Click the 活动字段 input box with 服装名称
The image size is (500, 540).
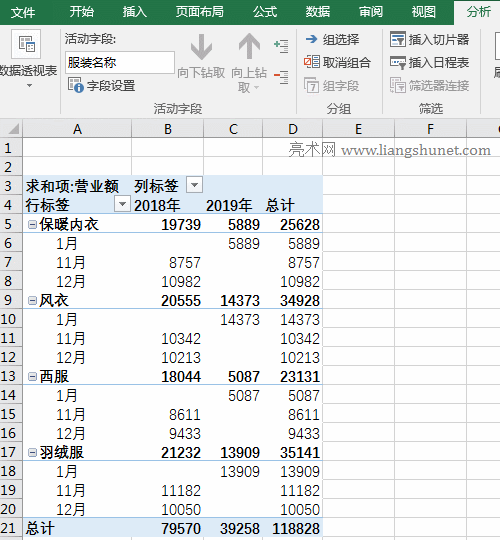(x=120, y=62)
